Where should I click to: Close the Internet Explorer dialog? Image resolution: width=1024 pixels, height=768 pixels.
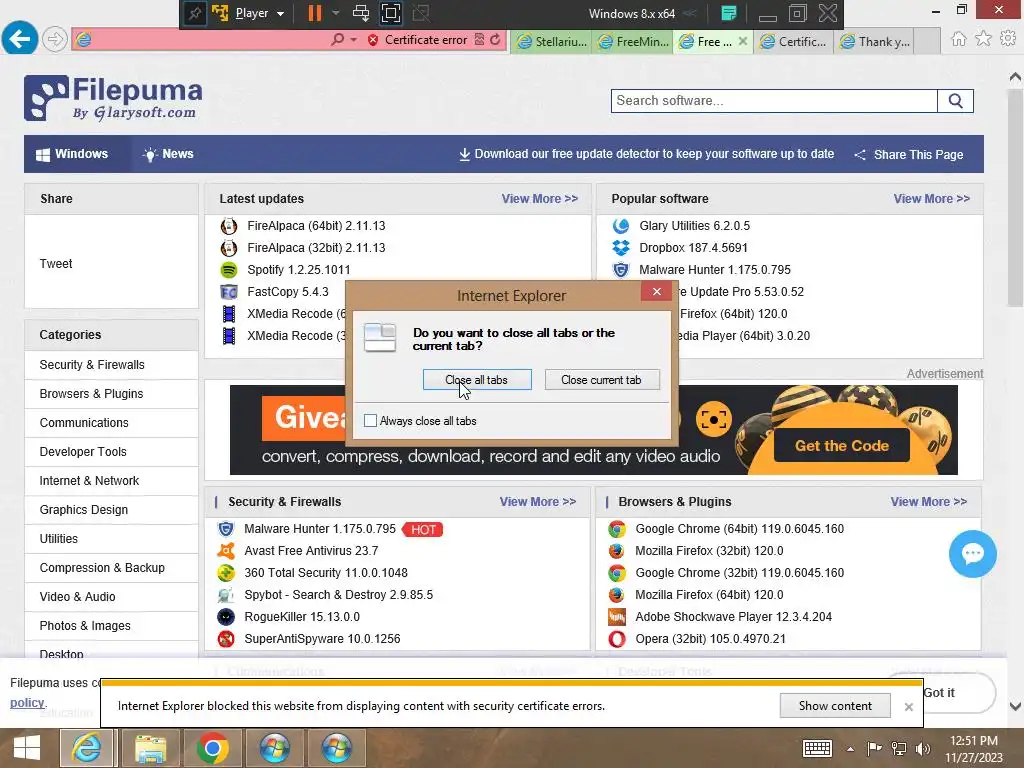(x=656, y=291)
